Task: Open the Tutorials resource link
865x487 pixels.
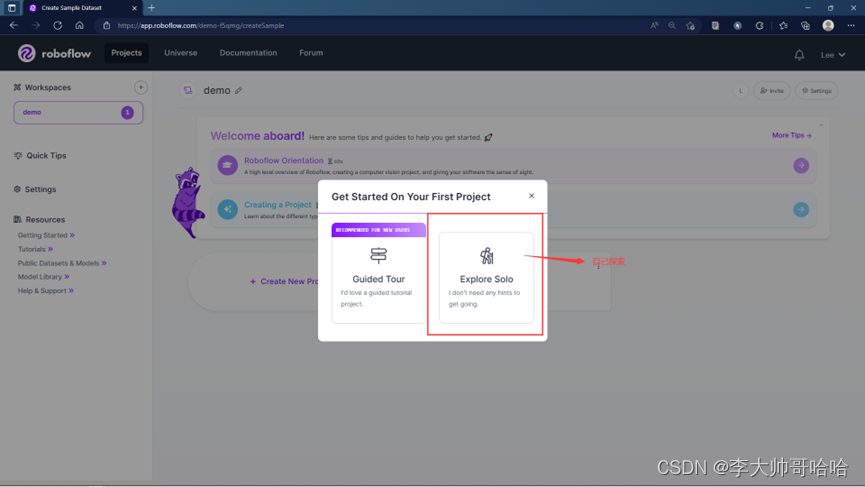Action: click(35, 249)
